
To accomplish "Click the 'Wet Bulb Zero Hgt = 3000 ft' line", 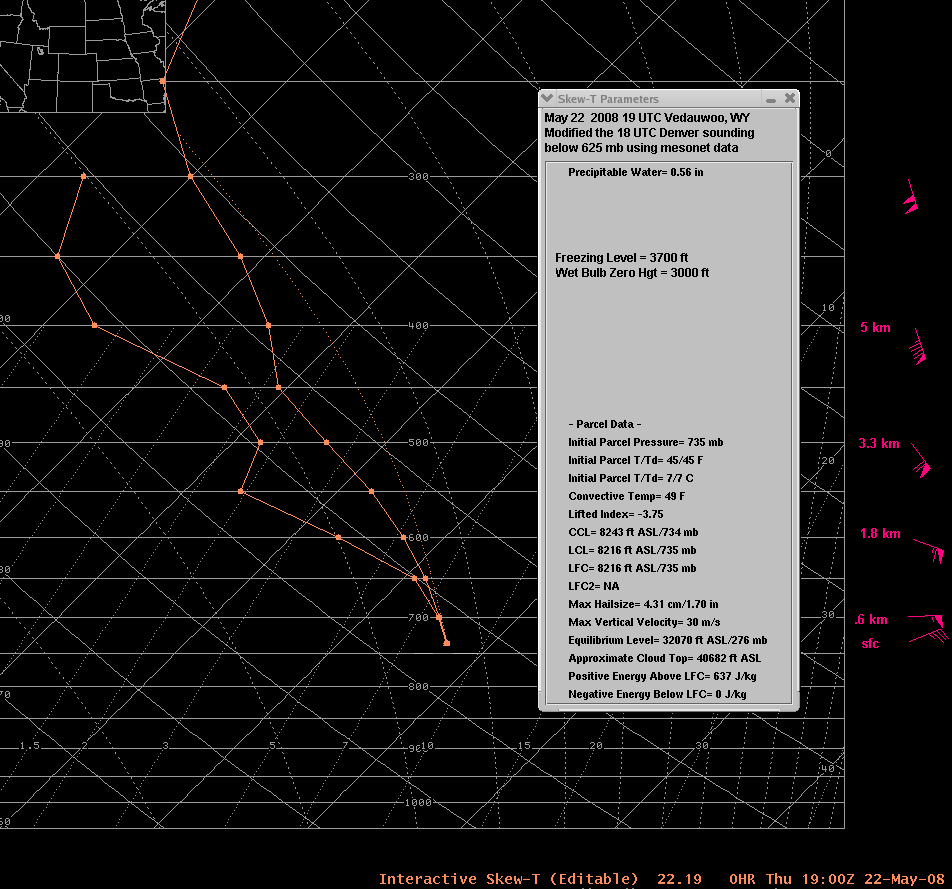I will pyautogui.click(x=631, y=273).
